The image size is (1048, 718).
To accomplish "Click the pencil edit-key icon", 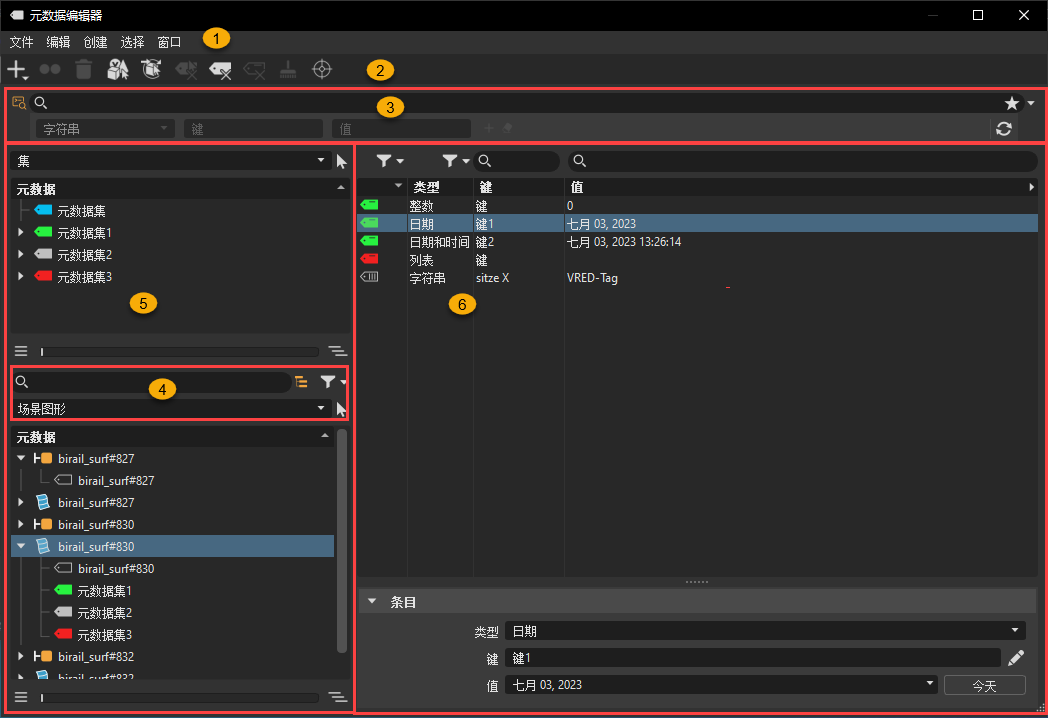I will tap(1016, 658).
